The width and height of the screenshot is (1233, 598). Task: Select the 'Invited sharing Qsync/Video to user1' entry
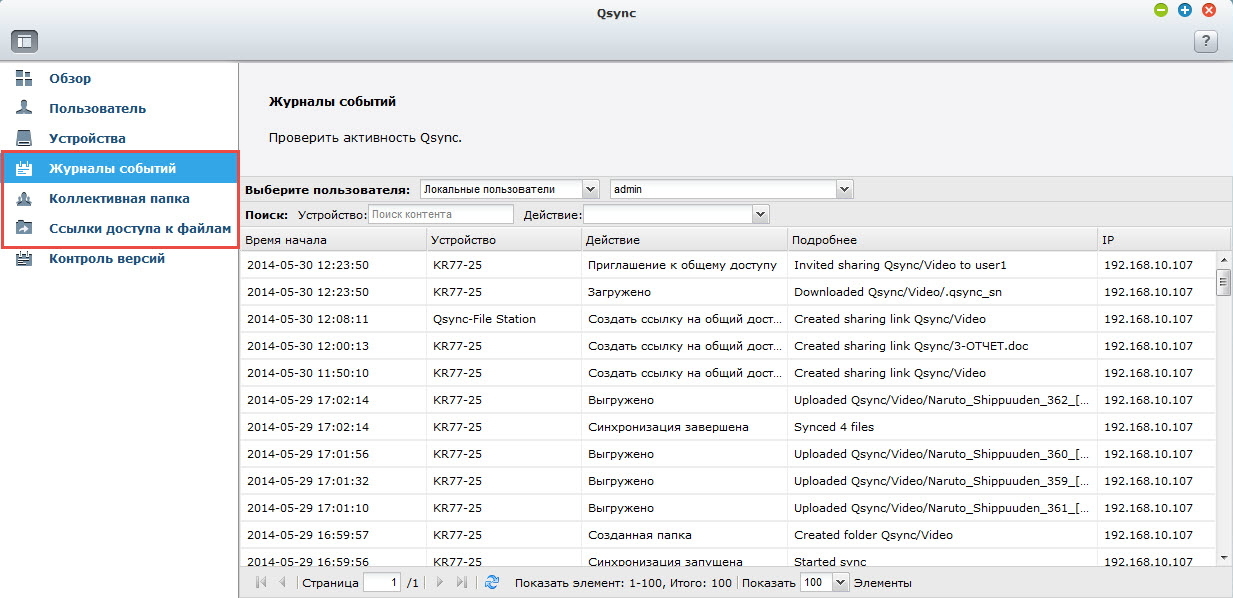tap(900, 265)
